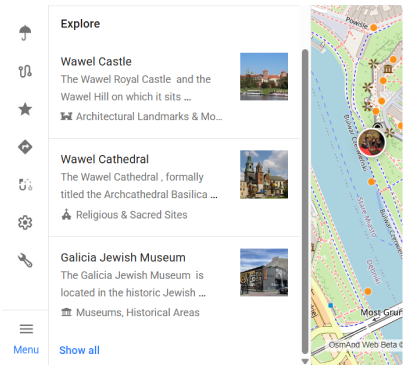Click the museum POI icon on map
The width and height of the screenshot is (405, 370).
click(x=388, y=69)
